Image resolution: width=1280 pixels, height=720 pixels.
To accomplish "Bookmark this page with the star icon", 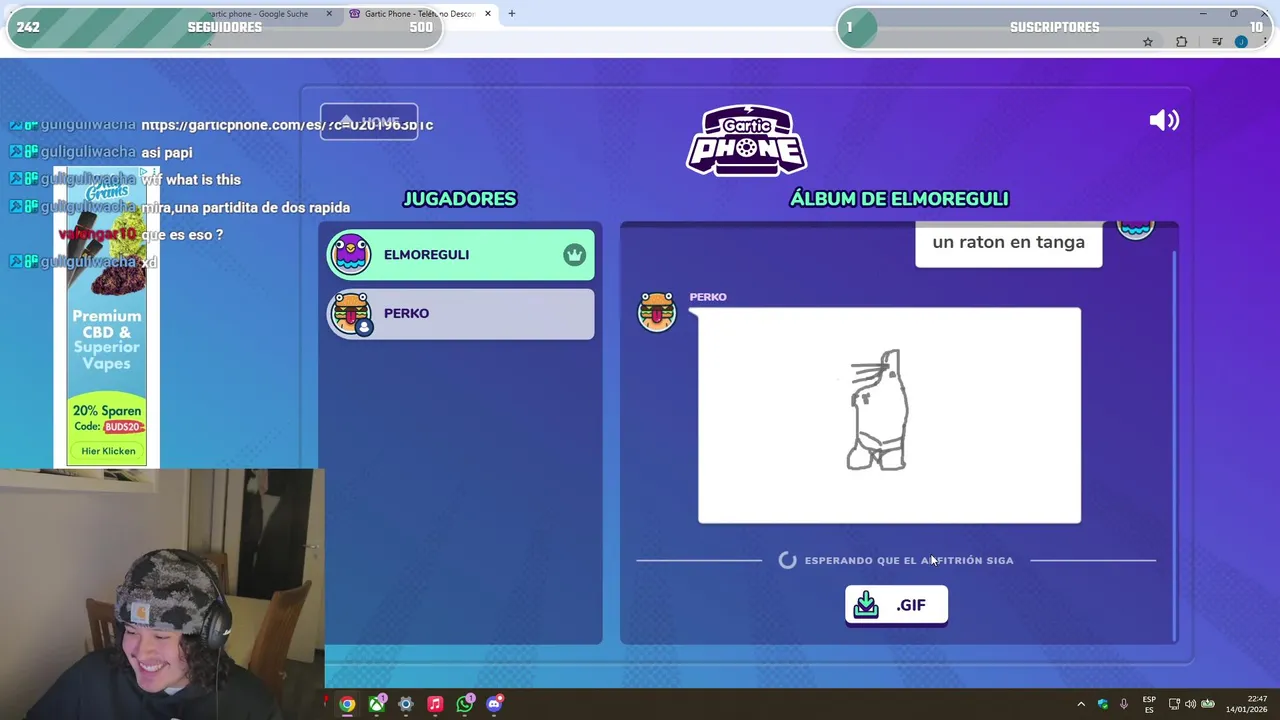I will (1148, 42).
